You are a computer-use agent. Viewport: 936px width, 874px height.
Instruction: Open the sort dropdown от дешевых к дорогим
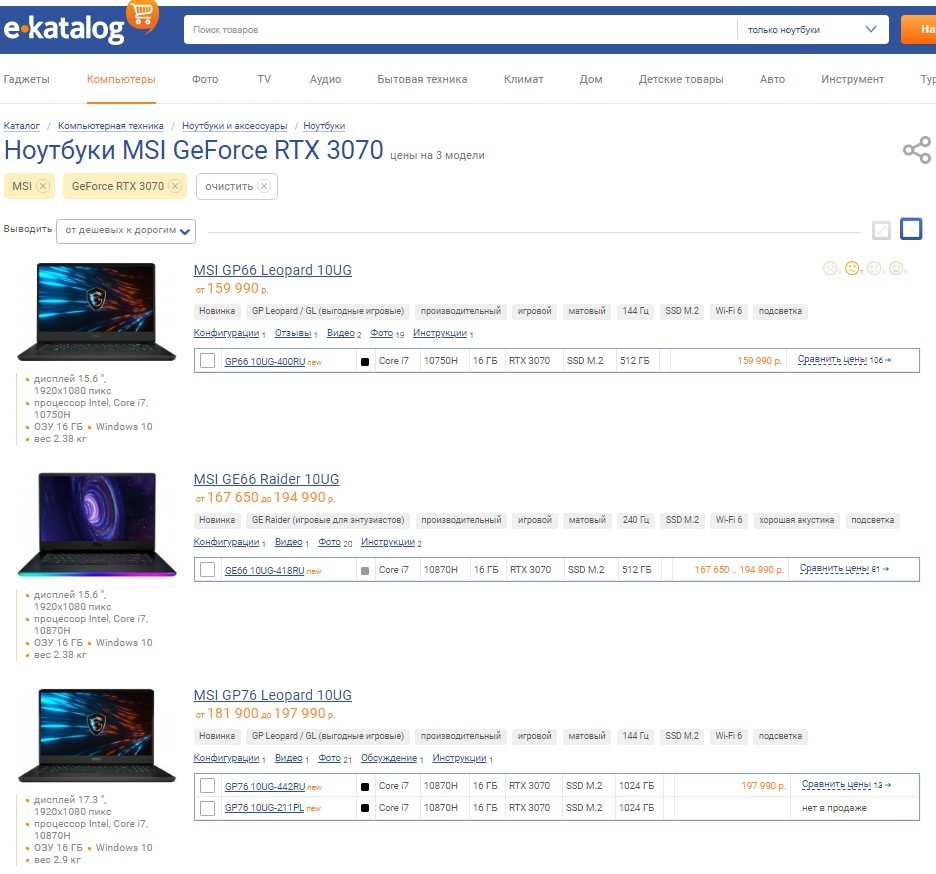coord(126,231)
